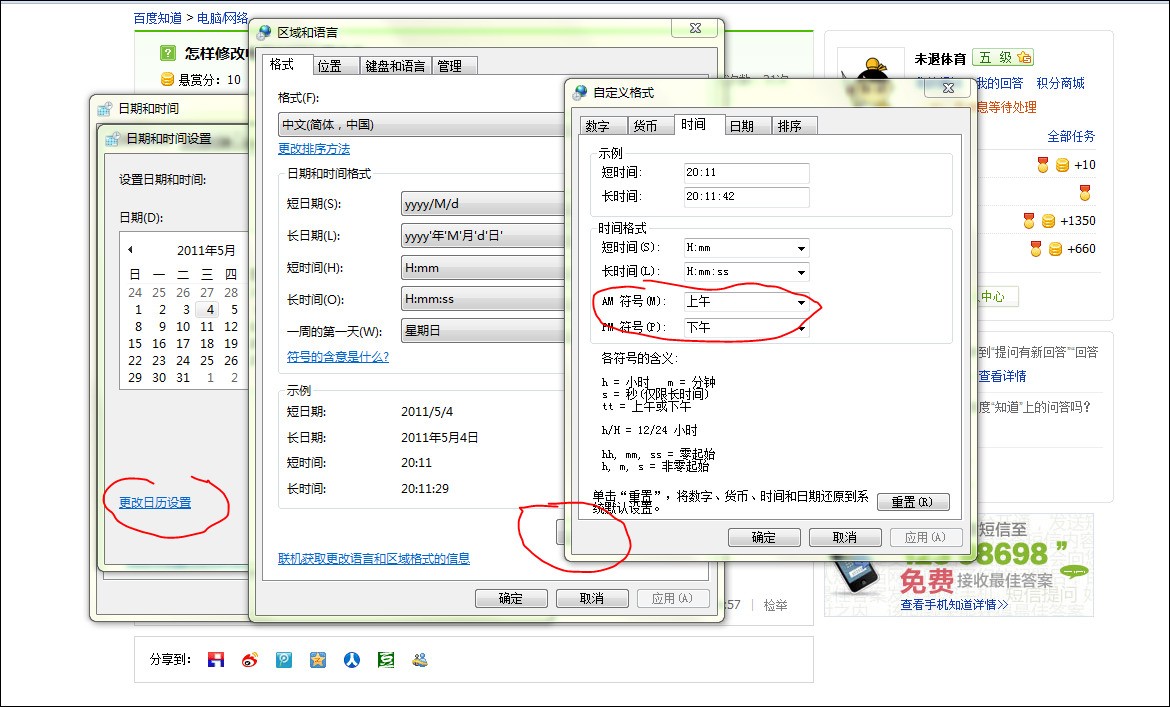Click the 自定义格式 globe title icon
Image resolution: width=1170 pixels, height=707 pixels.
click(580, 92)
